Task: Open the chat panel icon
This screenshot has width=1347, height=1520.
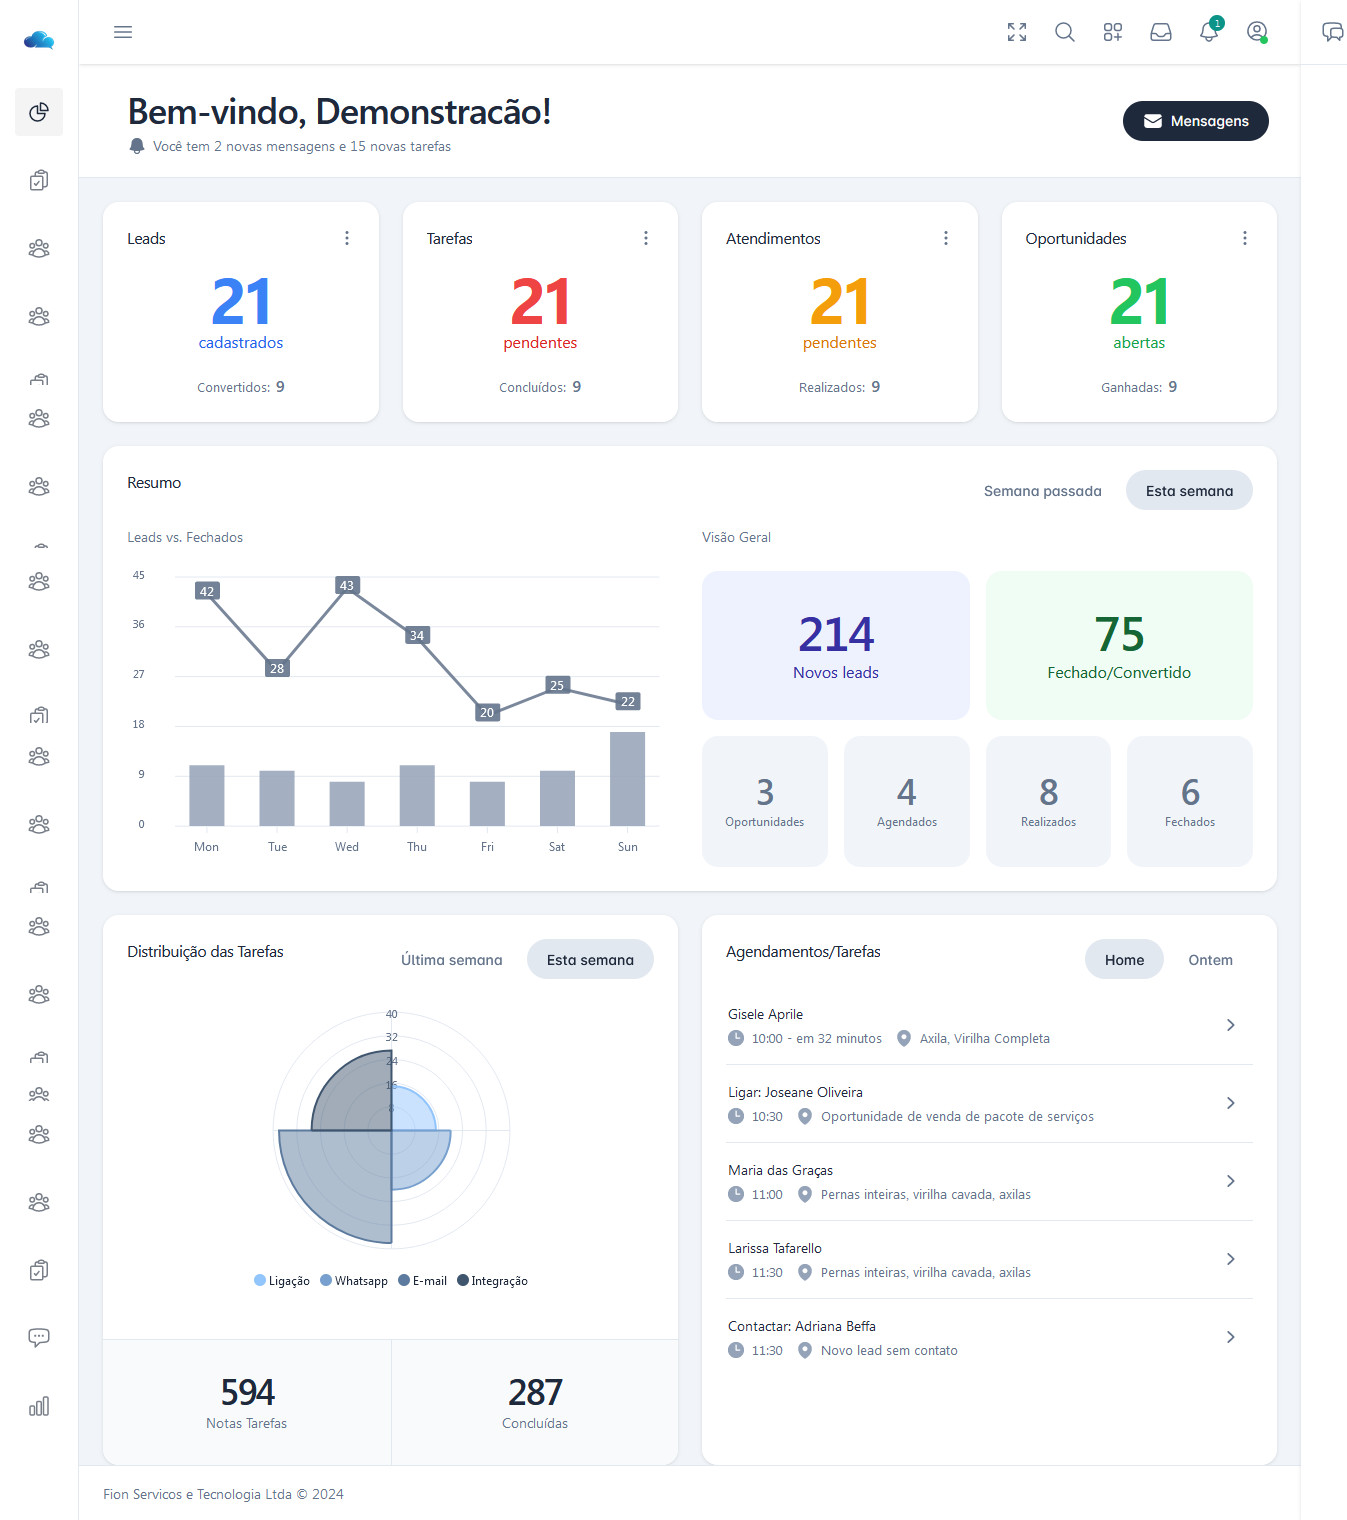Action: 1332,32
